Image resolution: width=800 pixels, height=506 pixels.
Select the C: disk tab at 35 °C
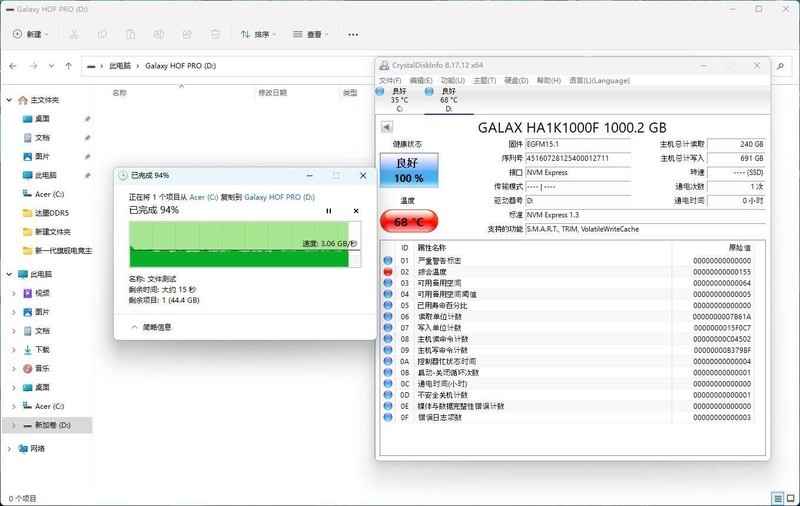pyautogui.click(x=399, y=100)
